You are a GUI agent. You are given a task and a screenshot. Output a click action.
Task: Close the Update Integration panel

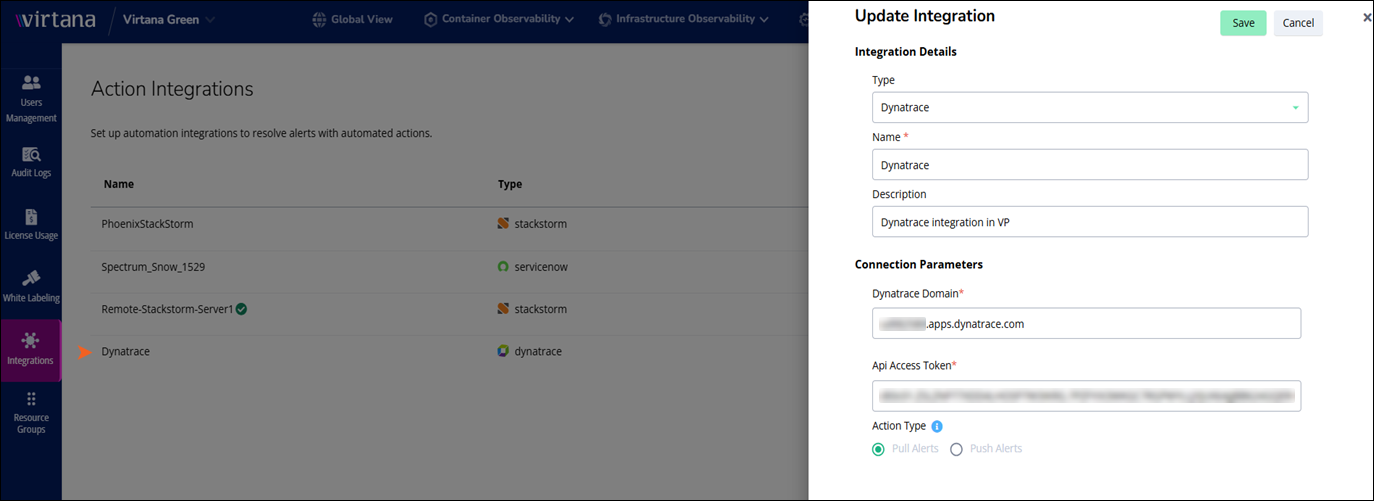1367,18
